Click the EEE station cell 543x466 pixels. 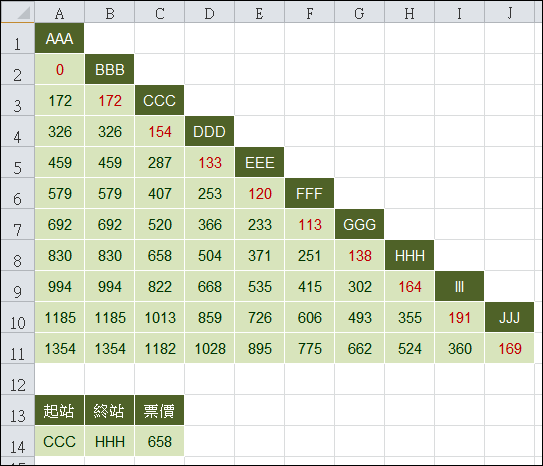point(259,162)
